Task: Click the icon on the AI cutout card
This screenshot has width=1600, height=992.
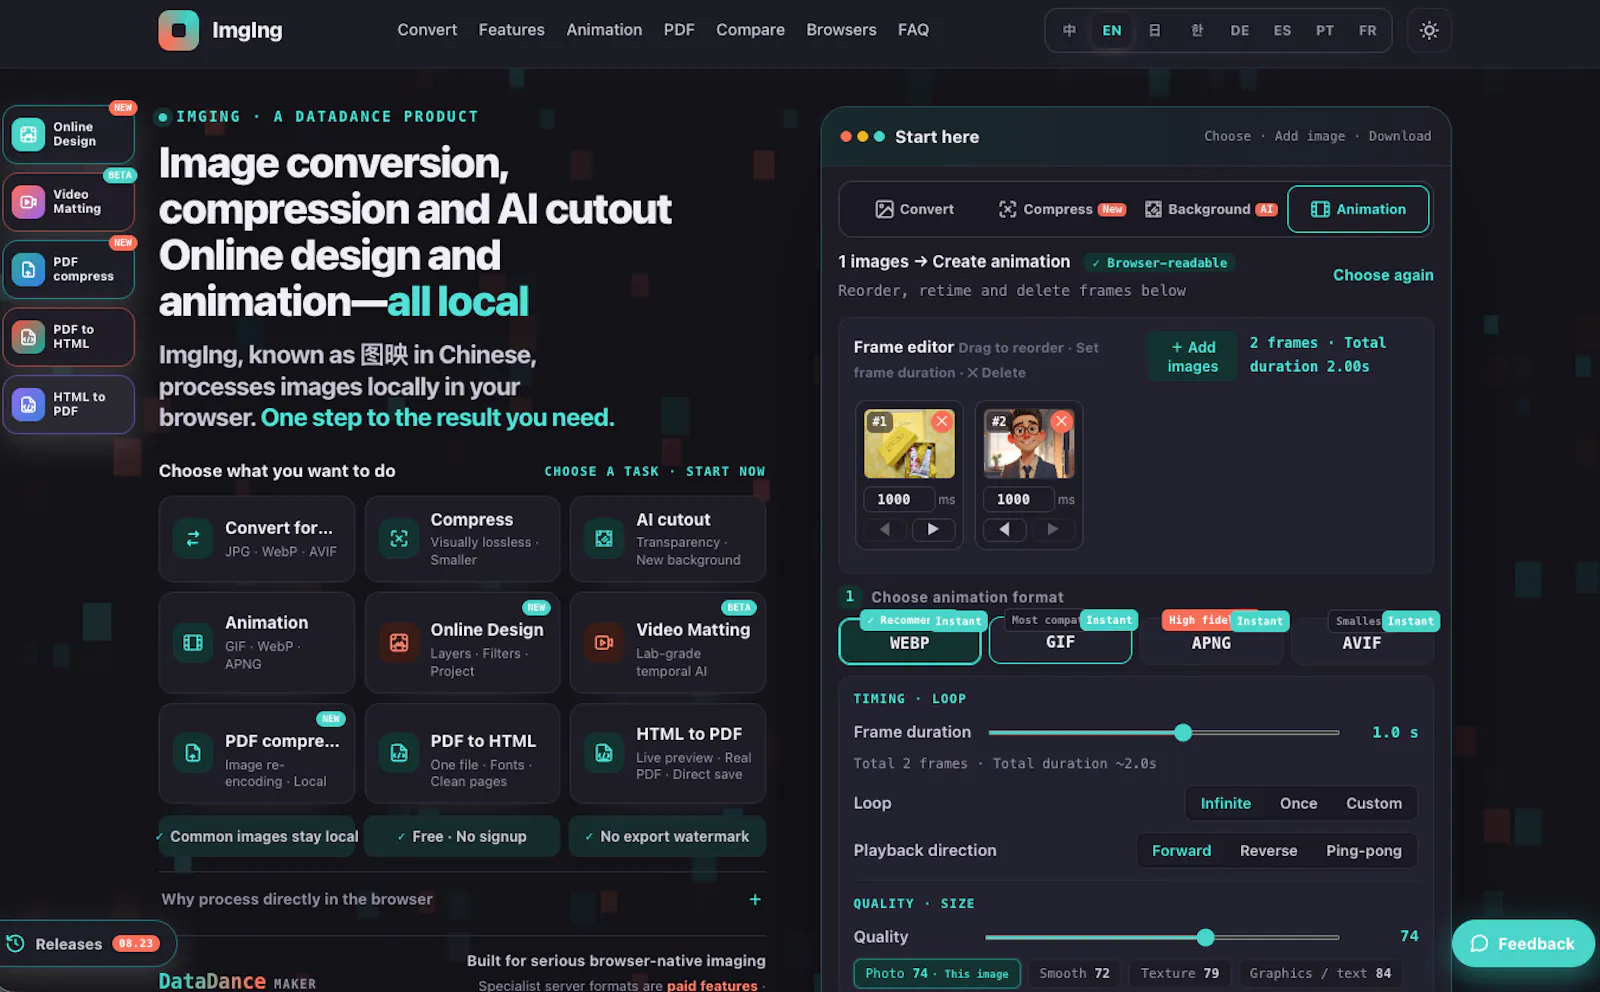Action: pos(604,538)
